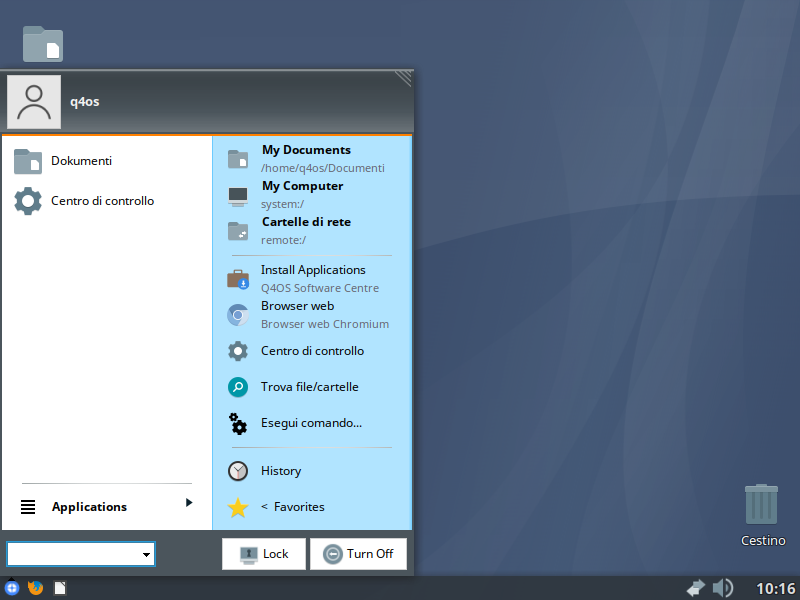Select Esegui comando... menu entry

[311, 423]
